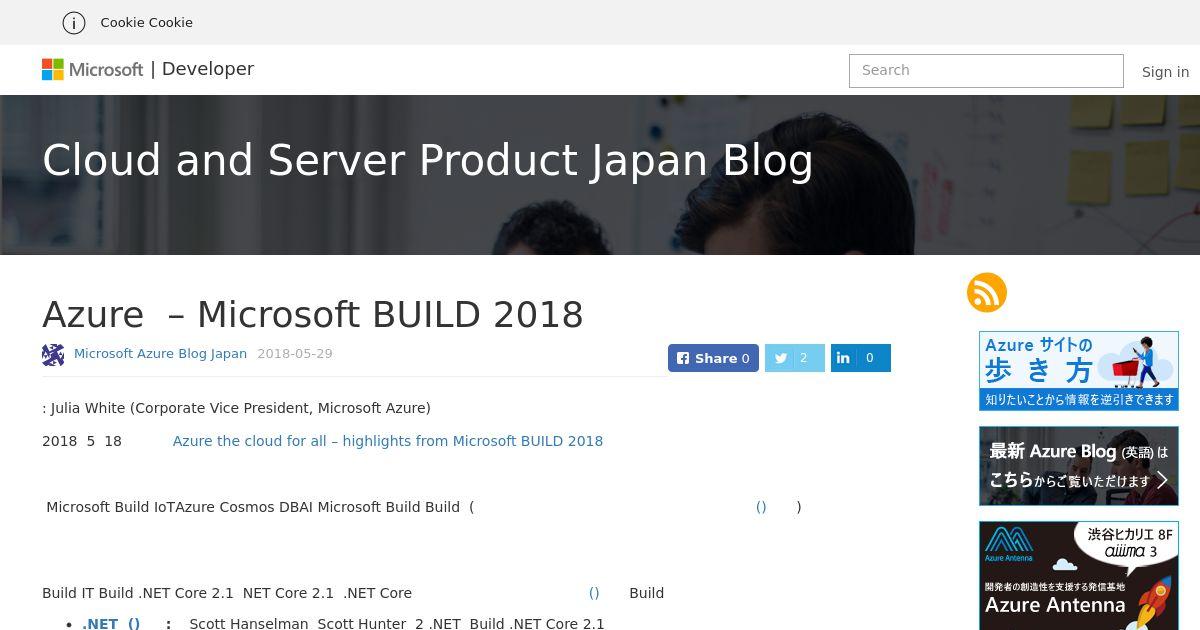Click the parentheses link after 'Microsoft Build Build'
Image resolution: width=1200 pixels, height=630 pixels.
(761, 507)
